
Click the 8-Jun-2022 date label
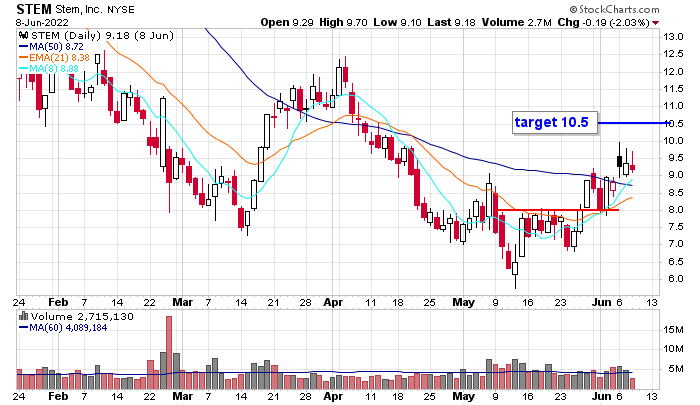click(x=42, y=22)
